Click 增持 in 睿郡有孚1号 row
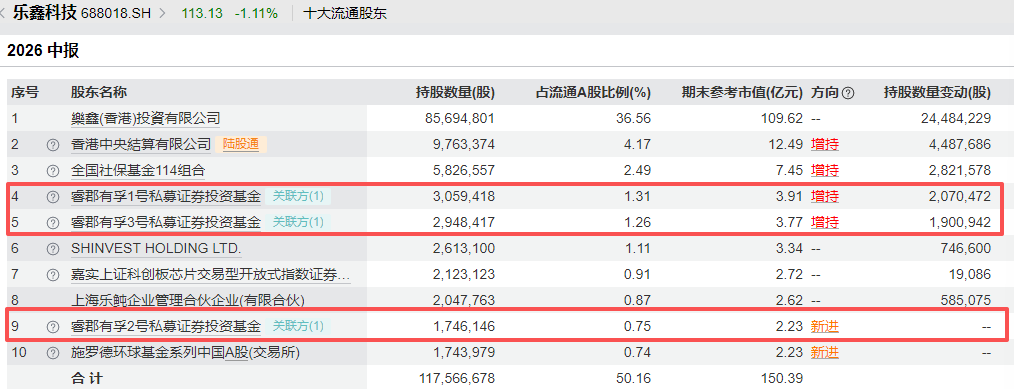The height and width of the screenshot is (389, 1014). (x=825, y=196)
